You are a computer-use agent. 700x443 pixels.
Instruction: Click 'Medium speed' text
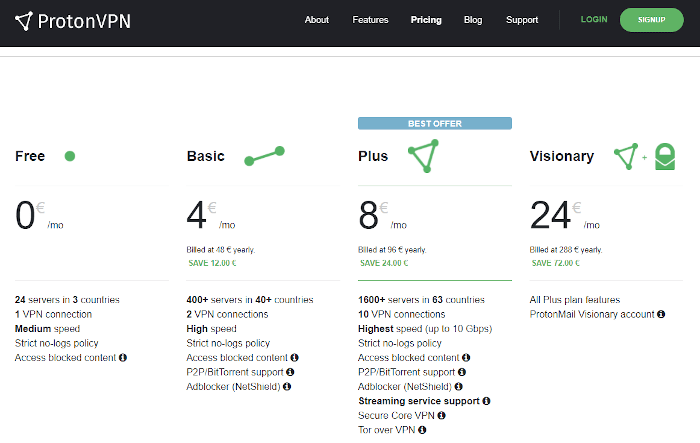click(47, 329)
